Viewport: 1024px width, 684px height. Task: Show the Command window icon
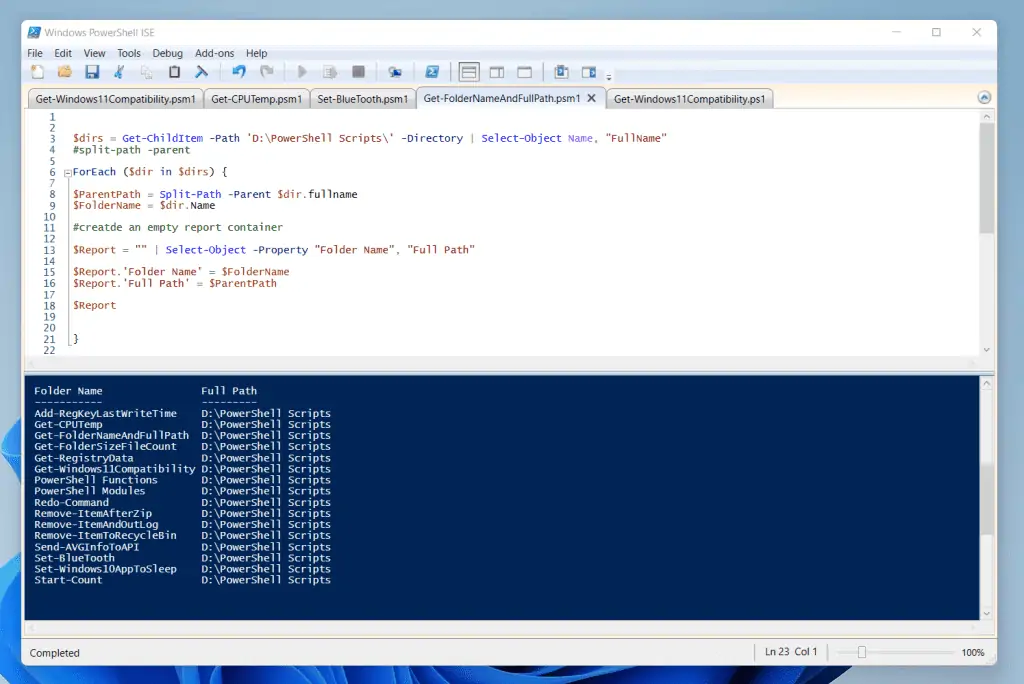point(561,73)
